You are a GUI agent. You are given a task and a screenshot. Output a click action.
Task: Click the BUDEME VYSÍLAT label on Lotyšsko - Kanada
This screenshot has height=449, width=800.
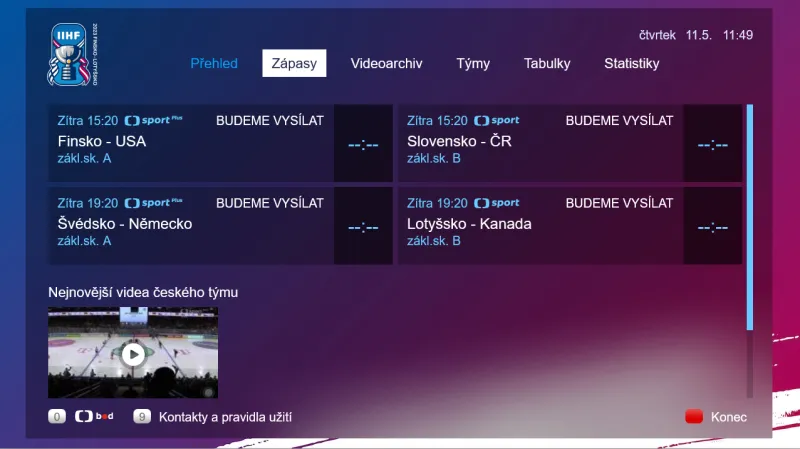(619, 204)
